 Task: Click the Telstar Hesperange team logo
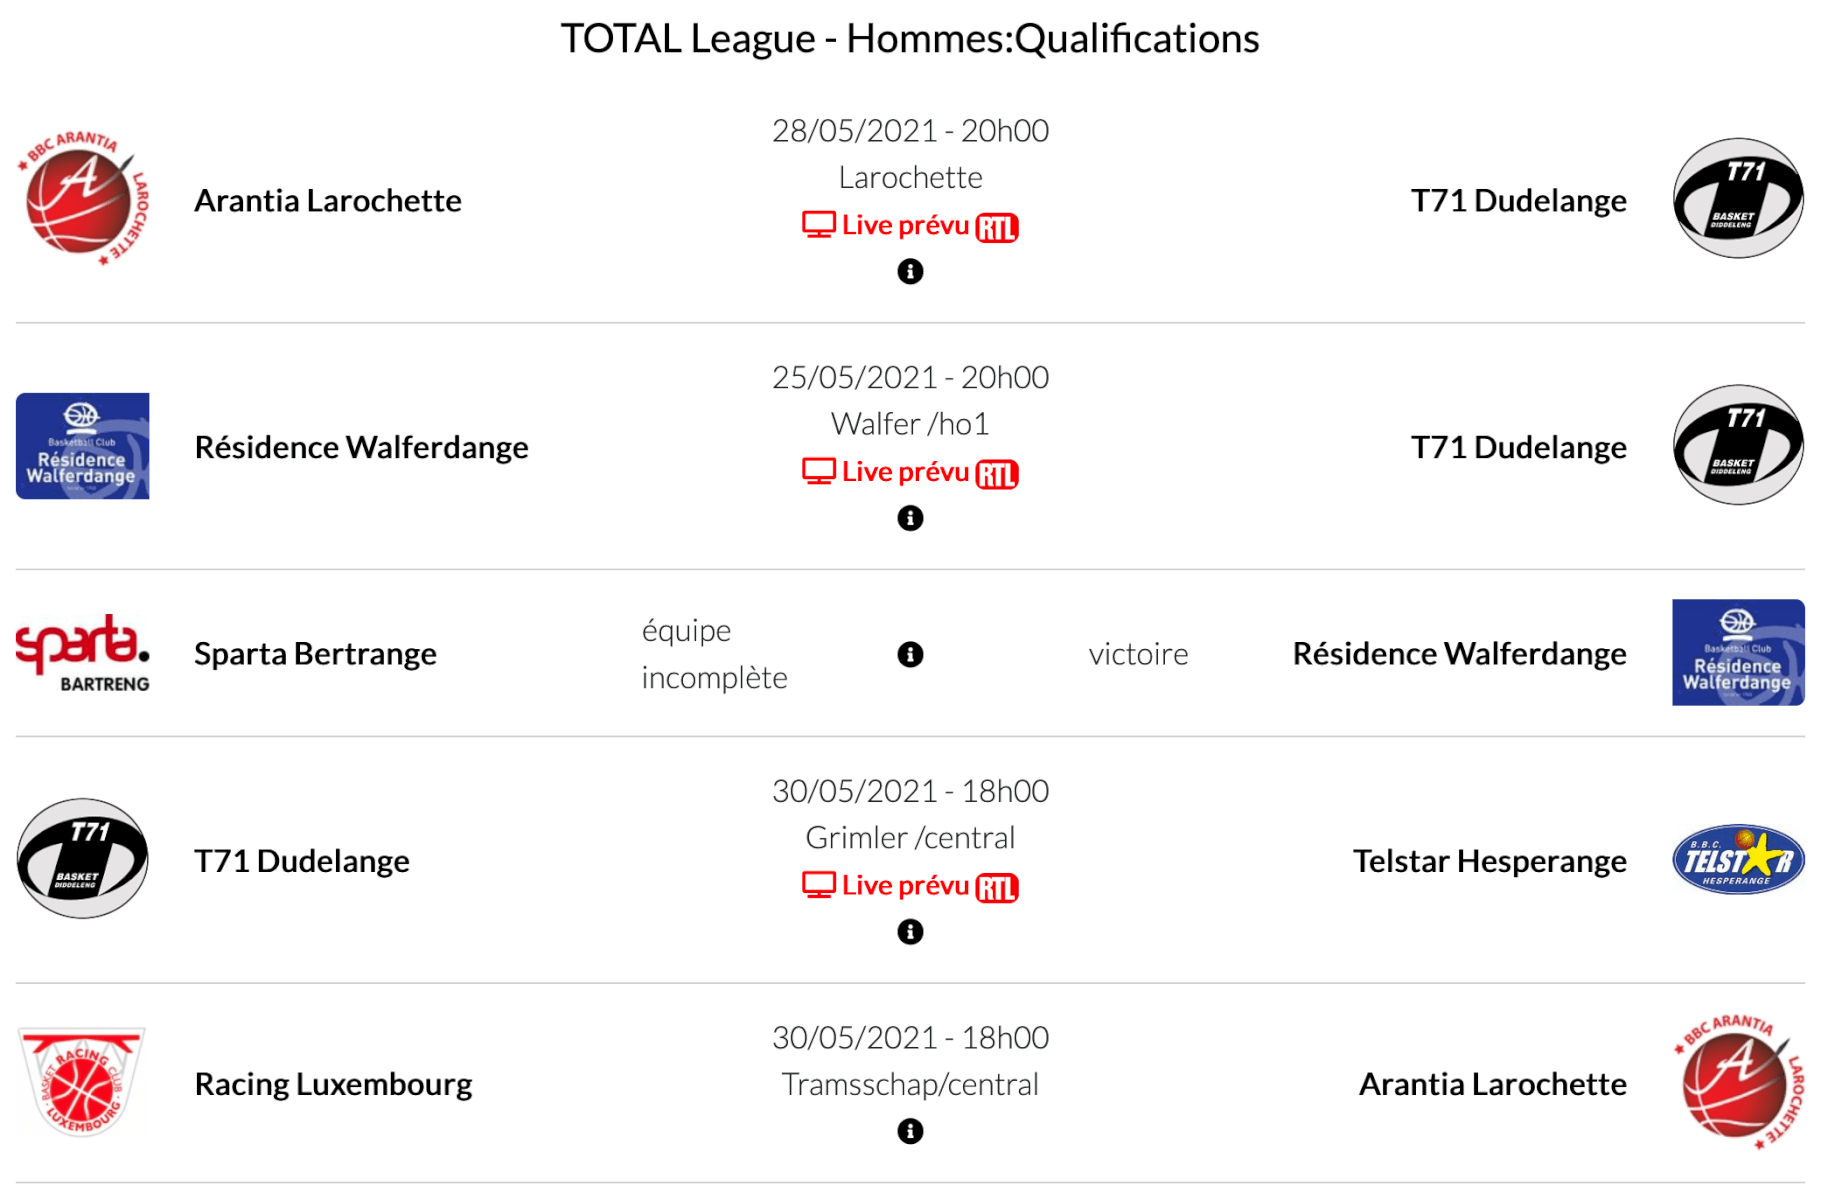pos(1738,859)
